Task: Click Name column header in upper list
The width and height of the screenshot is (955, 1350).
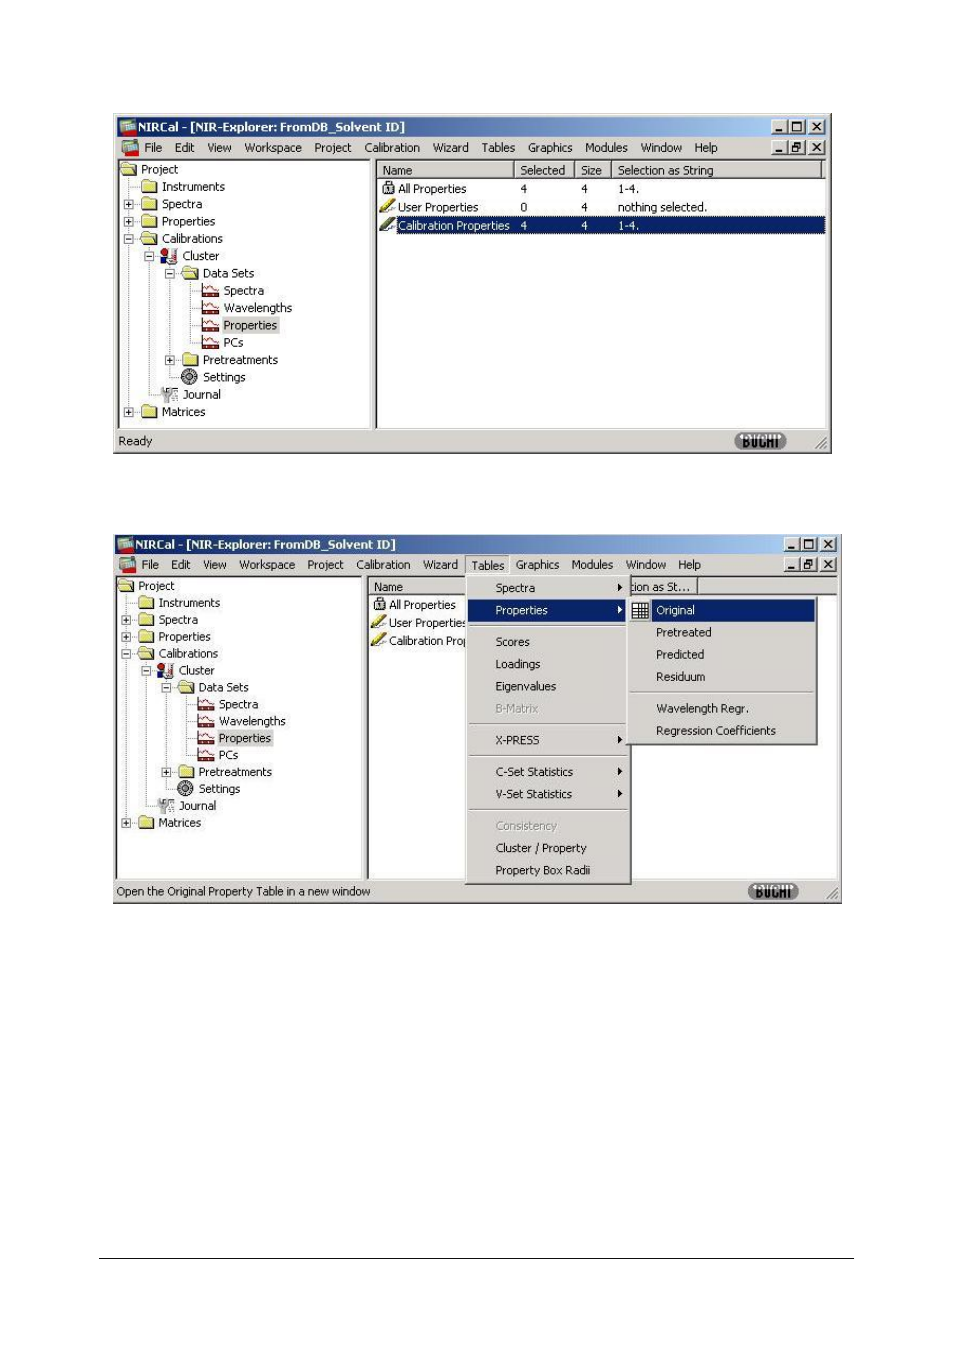Action: (446, 171)
